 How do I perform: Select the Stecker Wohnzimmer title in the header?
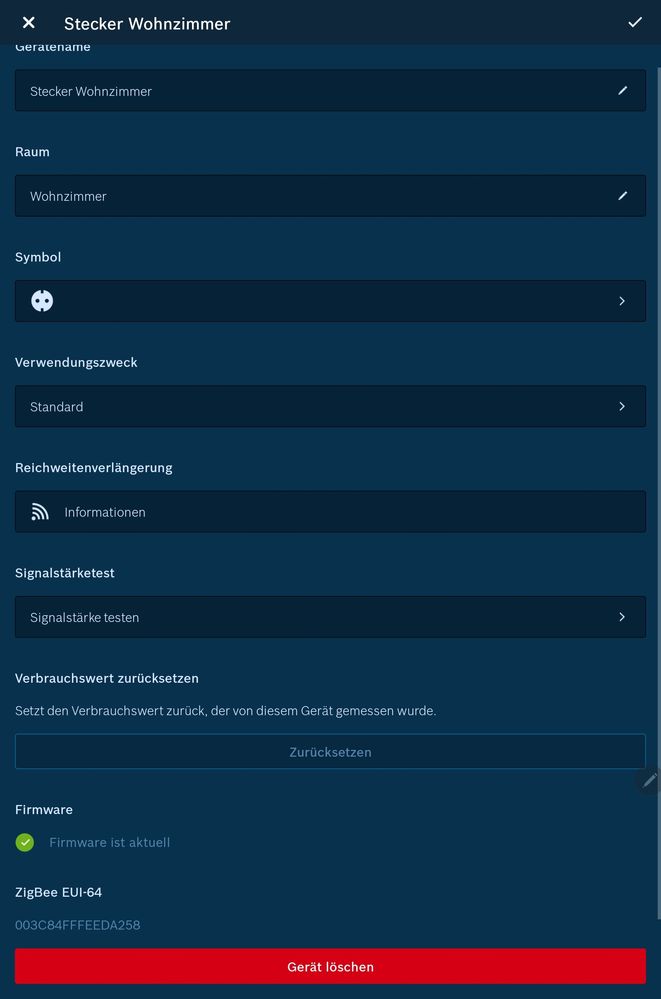point(146,22)
